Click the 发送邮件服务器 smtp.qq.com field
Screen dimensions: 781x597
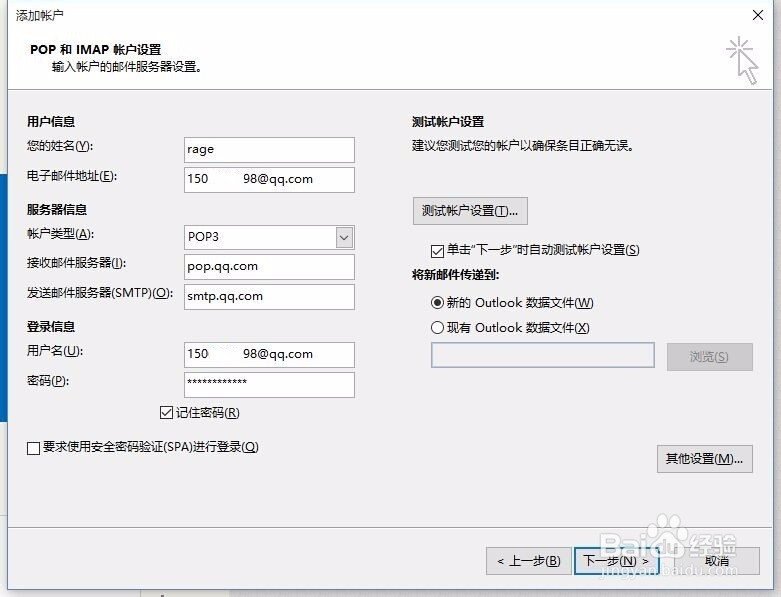(x=269, y=297)
